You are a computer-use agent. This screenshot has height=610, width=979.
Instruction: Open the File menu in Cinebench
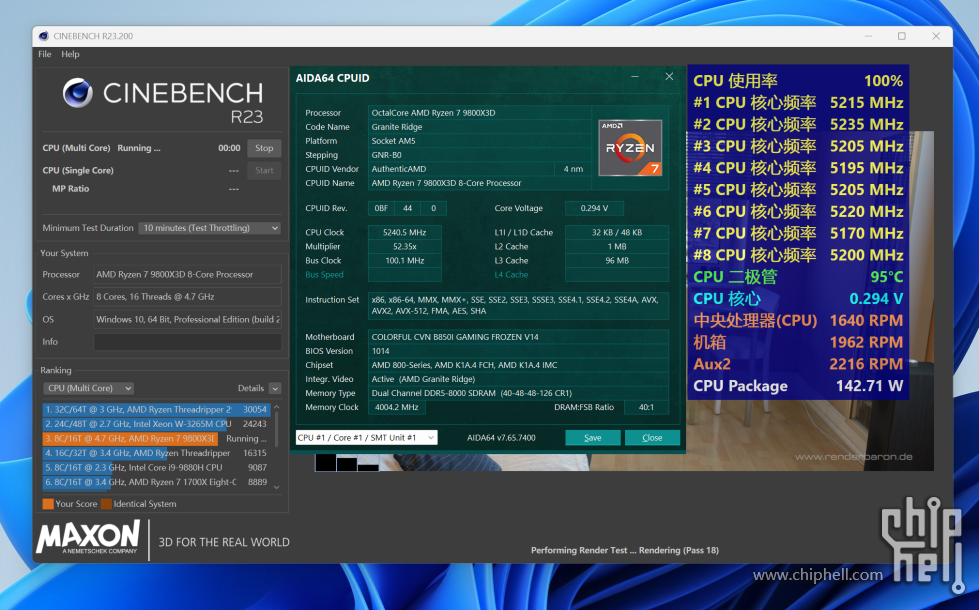point(44,54)
